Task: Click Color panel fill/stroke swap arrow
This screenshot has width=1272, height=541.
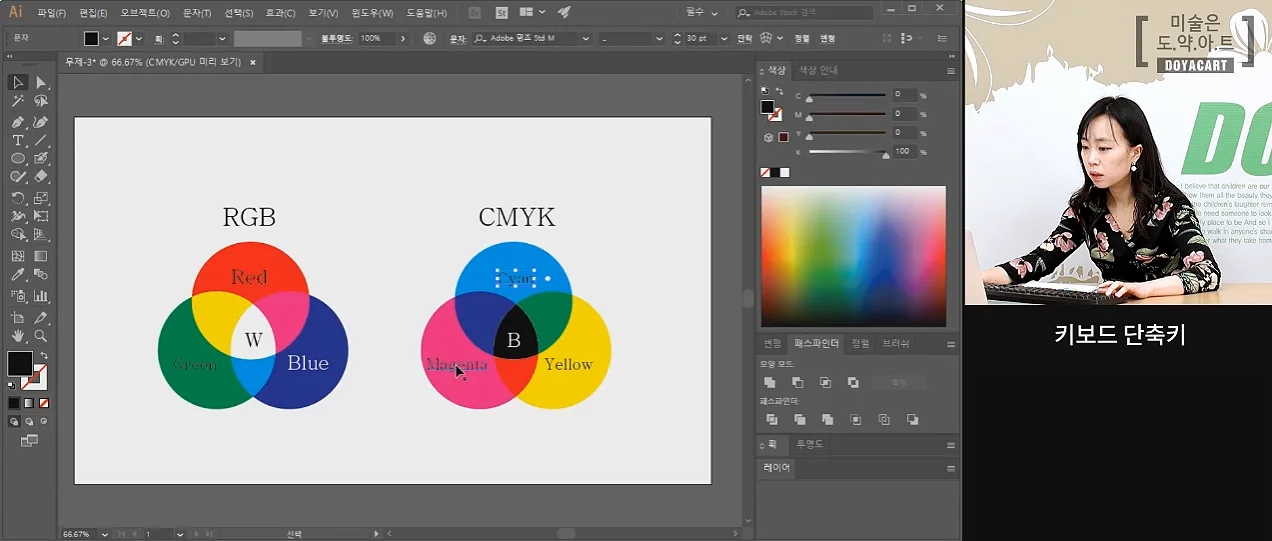Action: (x=779, y=92)
